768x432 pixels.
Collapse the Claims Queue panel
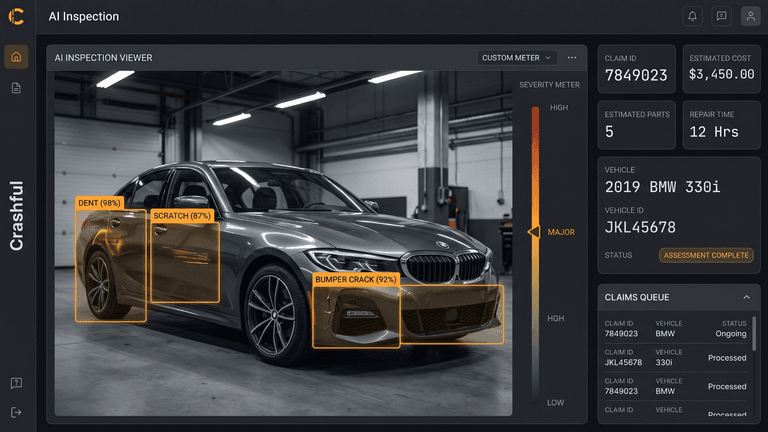point(746,297)
